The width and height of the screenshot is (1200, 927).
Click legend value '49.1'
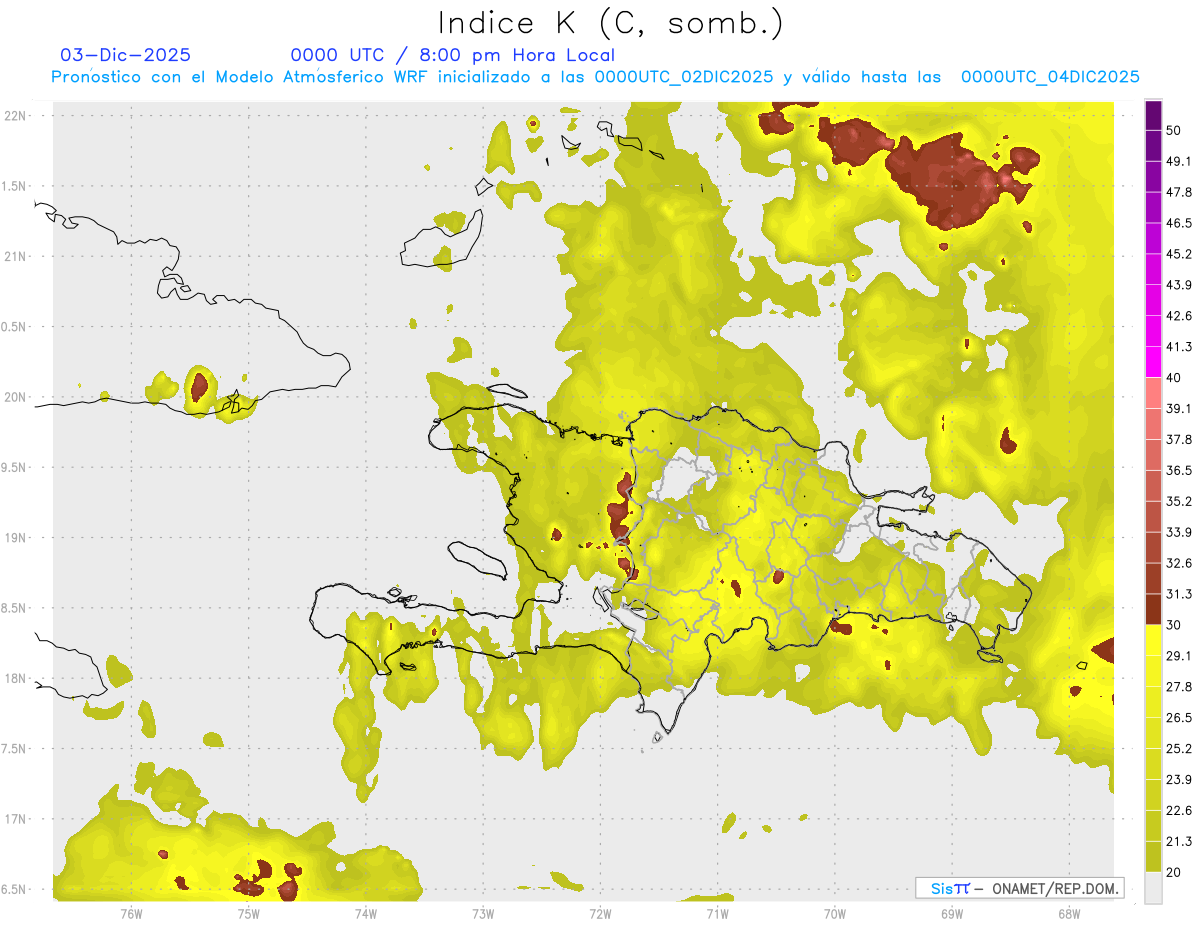[1178, 161]
